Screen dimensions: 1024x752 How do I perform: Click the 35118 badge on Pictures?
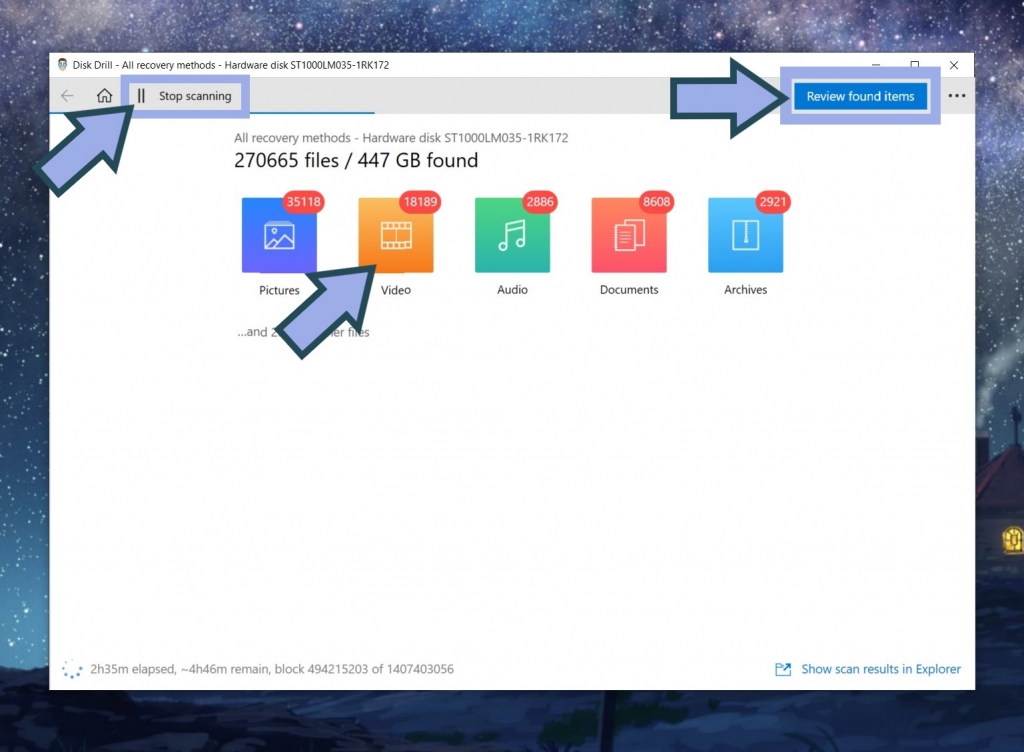pos(304,202)
